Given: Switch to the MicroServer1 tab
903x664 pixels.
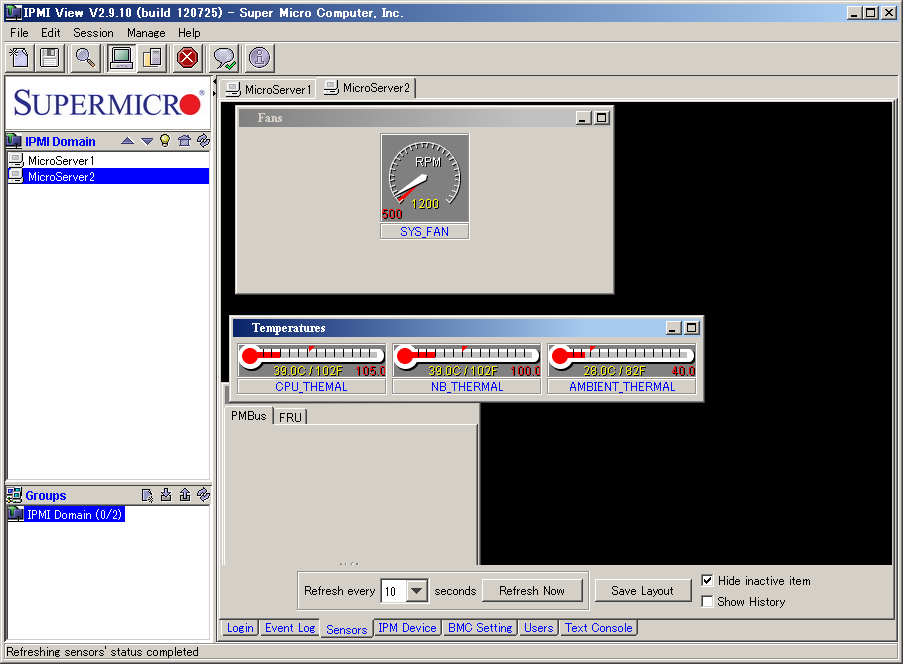Looking at the screenshot, I should click(268, 88).
